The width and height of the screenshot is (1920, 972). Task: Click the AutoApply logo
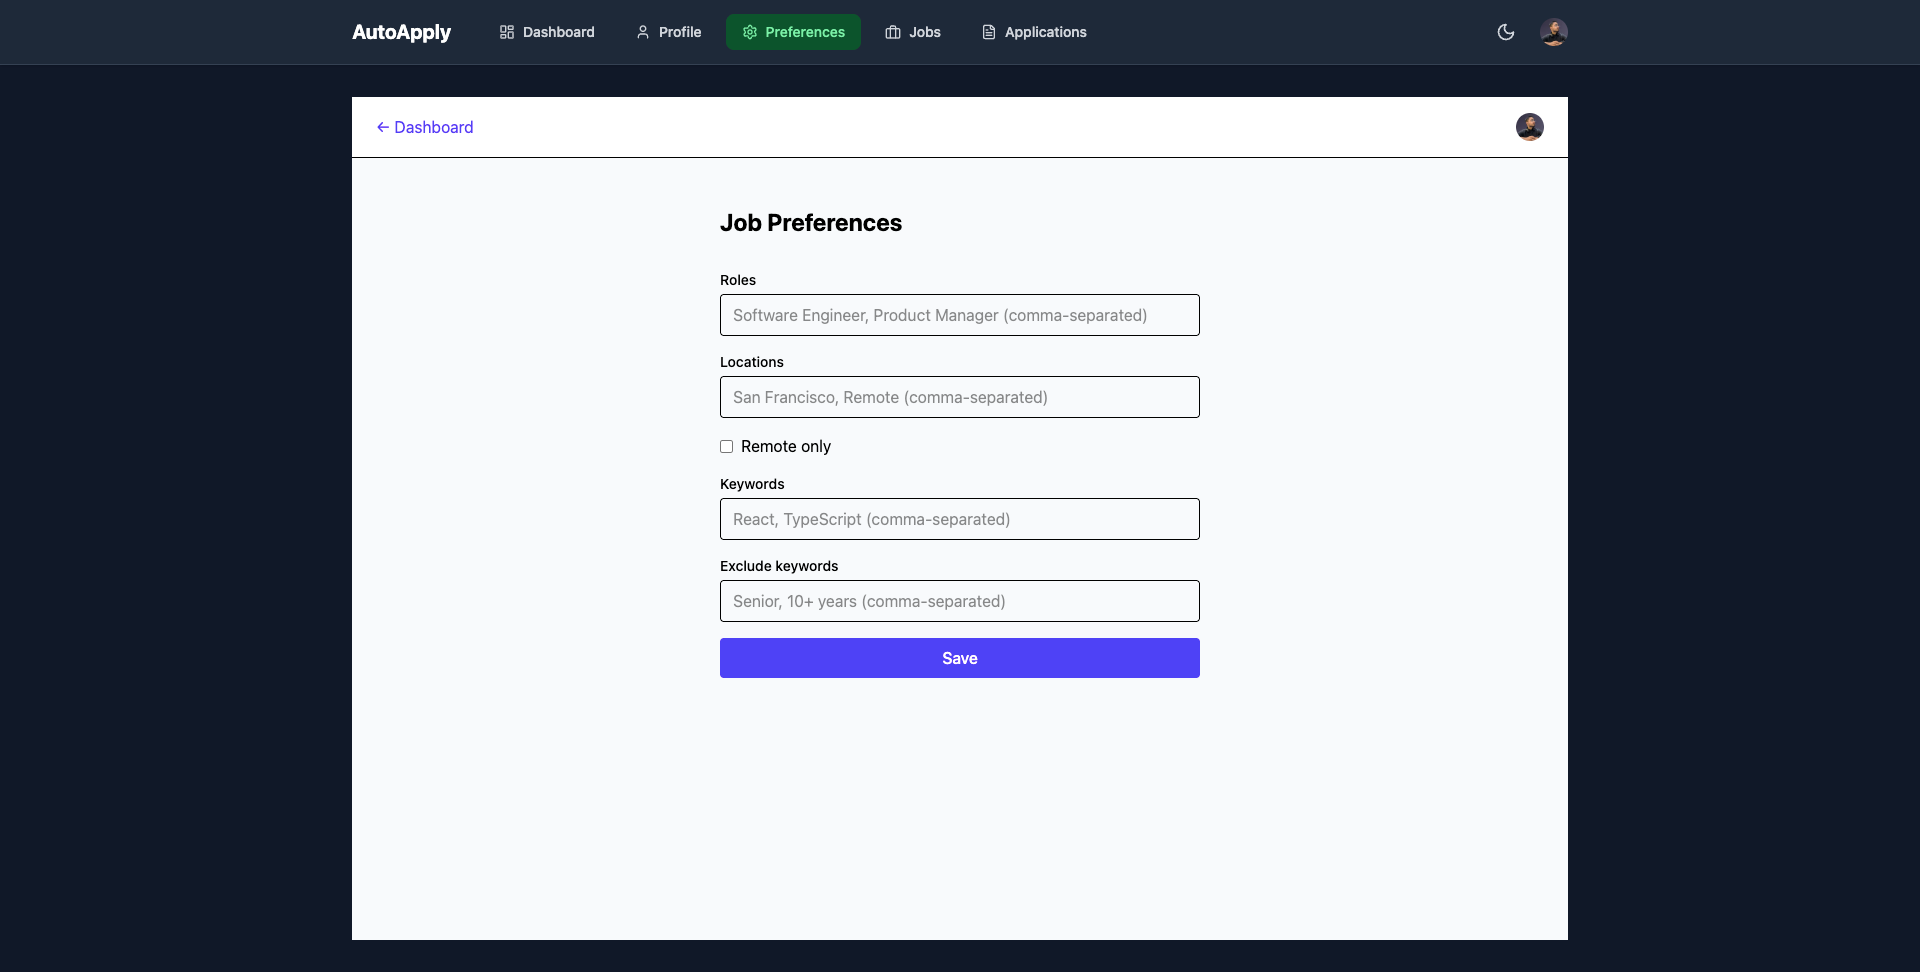pos(401,32)
